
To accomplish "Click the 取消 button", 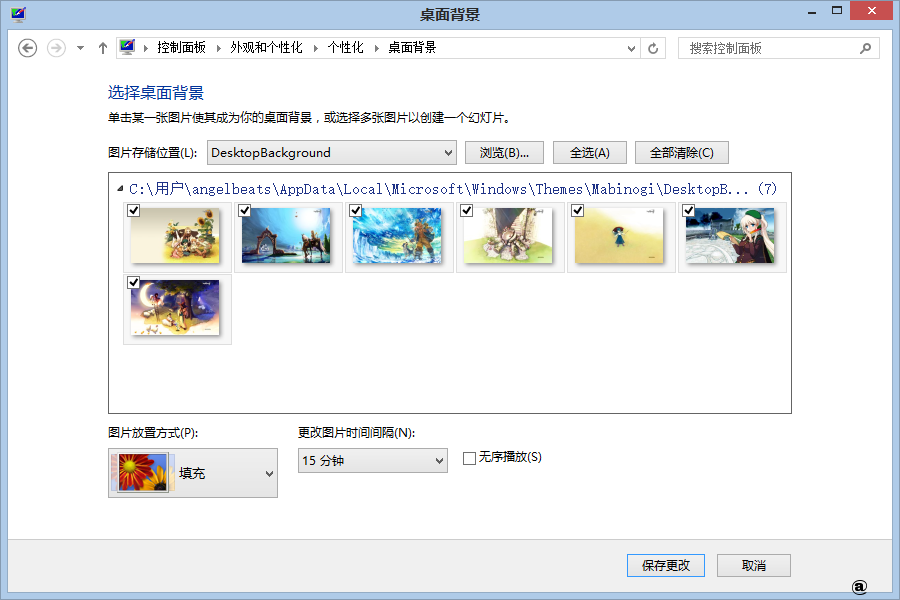I will [x=754, y=566].
